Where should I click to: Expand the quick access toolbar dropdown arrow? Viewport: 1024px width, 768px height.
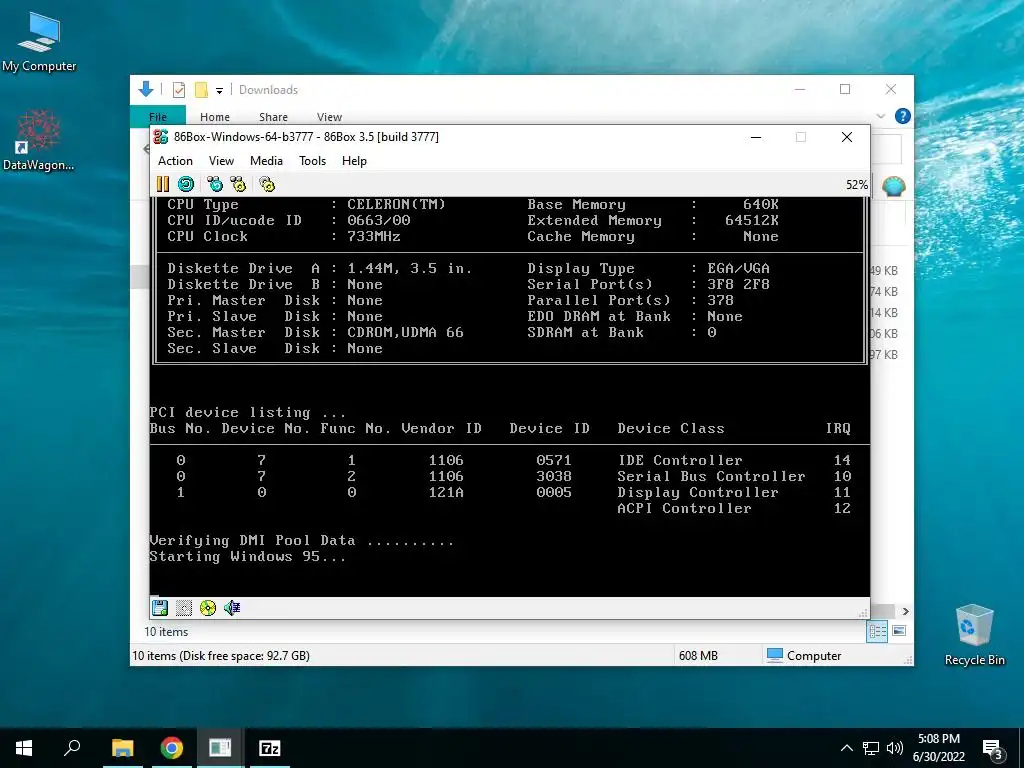point(219,91)
